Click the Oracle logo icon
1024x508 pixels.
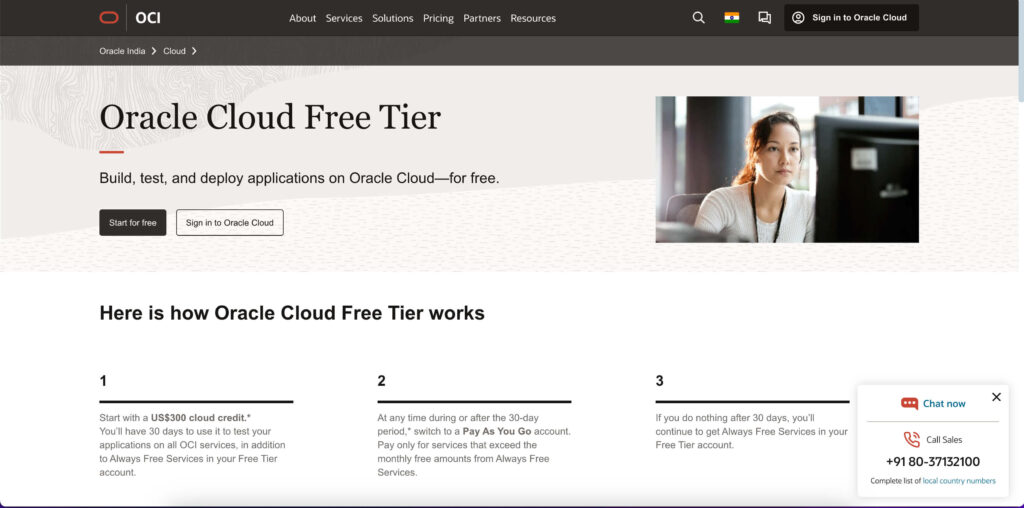point(109,18)
